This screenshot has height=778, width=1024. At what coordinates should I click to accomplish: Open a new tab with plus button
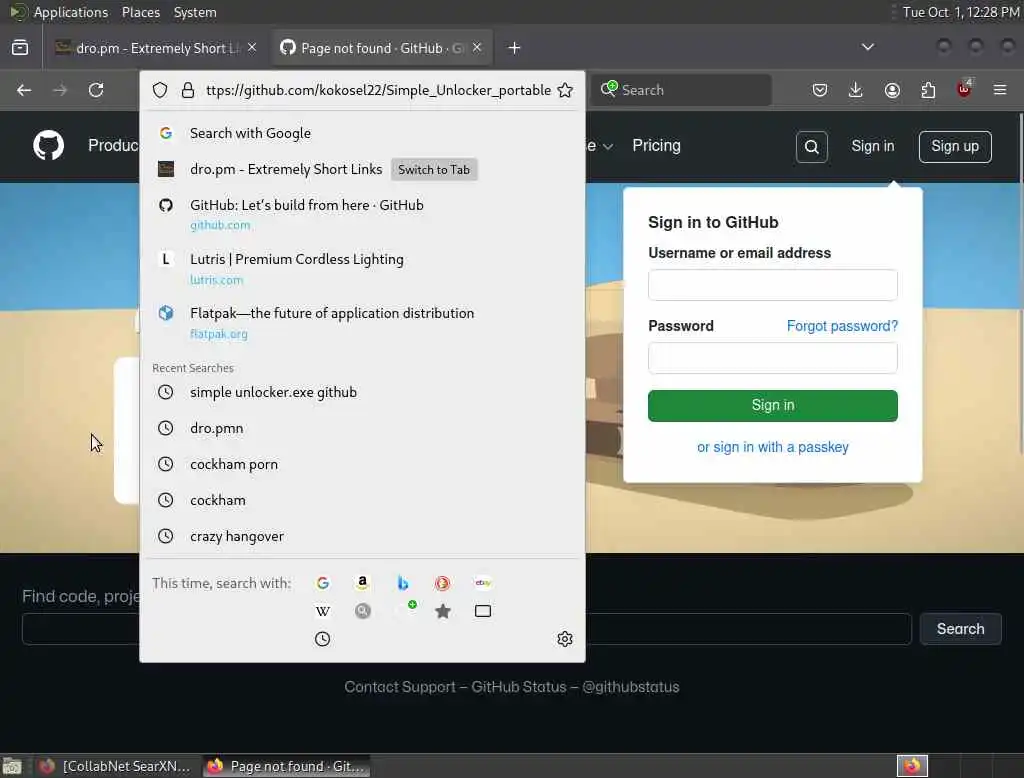tap(515, 48)
